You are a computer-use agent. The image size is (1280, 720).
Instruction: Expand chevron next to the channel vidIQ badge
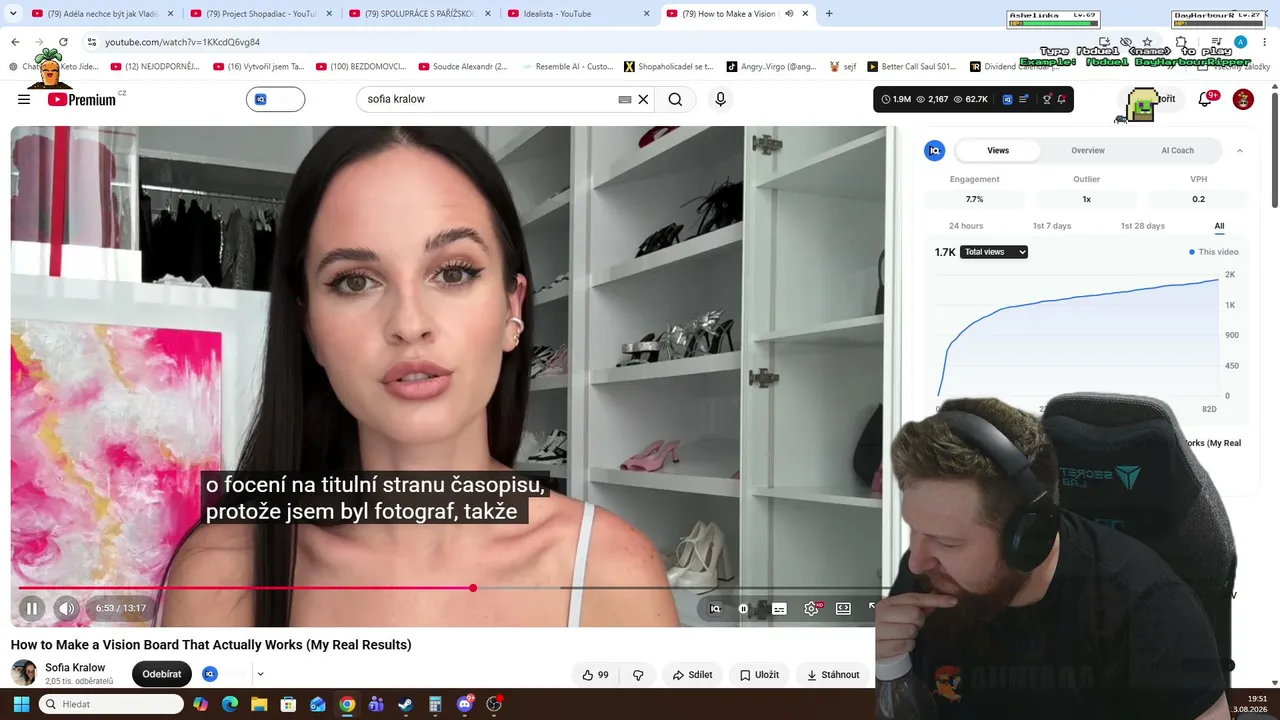pyautogui.click(x=260, y=674)
